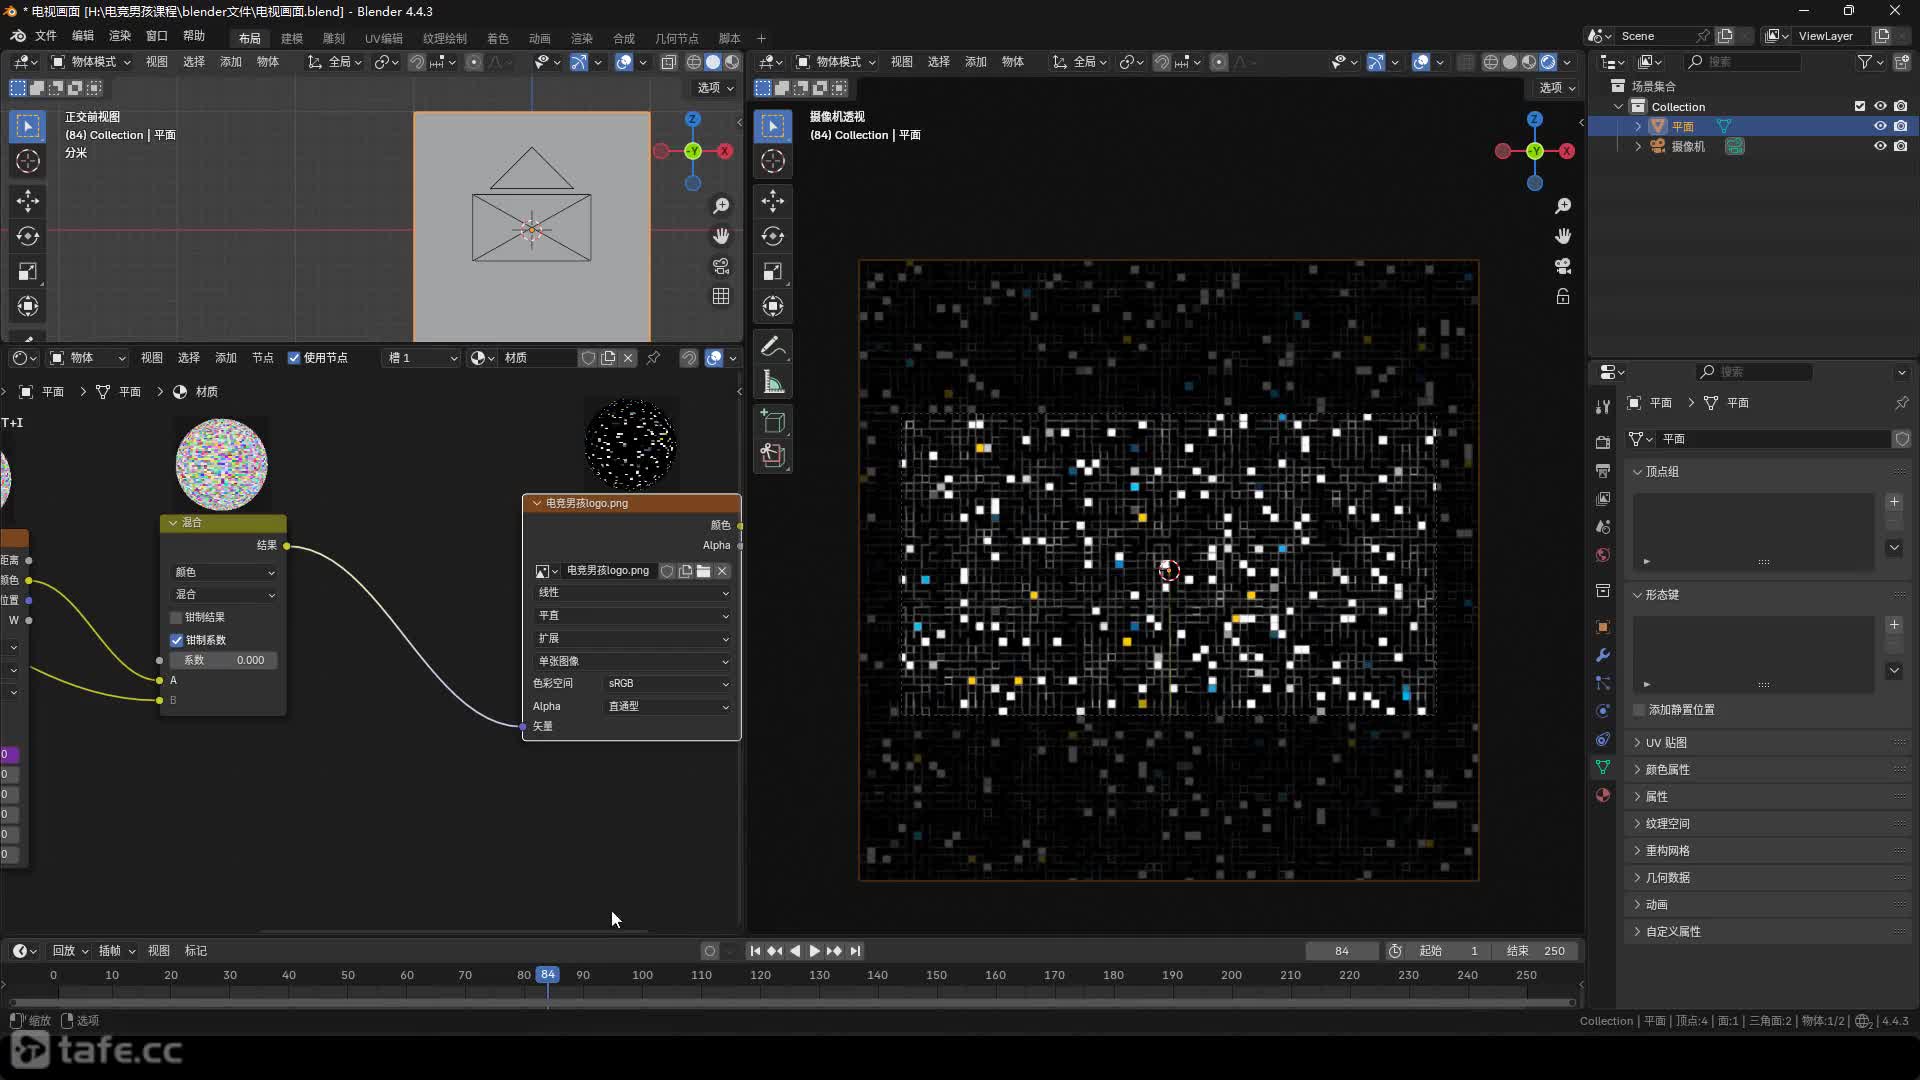
Task: Uncheck the 使用节点 checkbox
Action: (x=294, y=358)
